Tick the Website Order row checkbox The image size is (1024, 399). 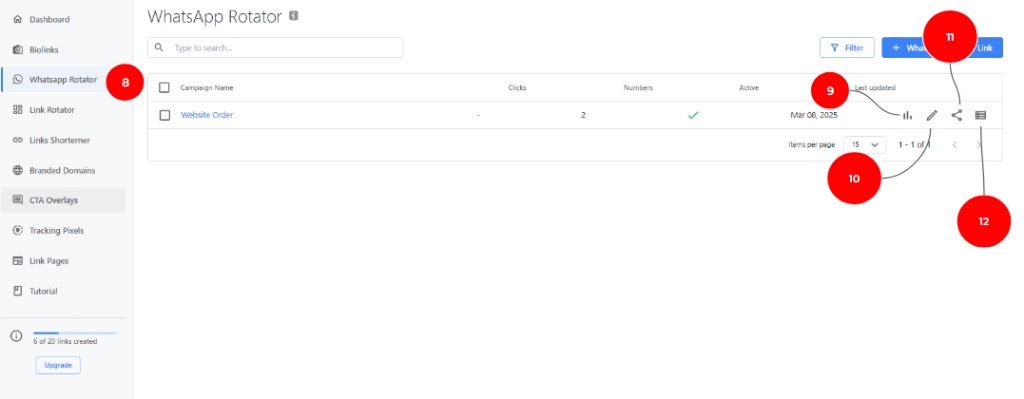[165, 116]
